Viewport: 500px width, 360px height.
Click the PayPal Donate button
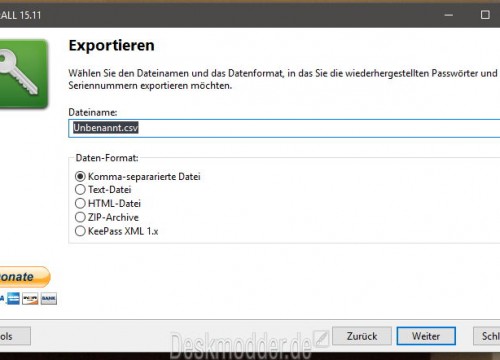[x=24, y=277]
